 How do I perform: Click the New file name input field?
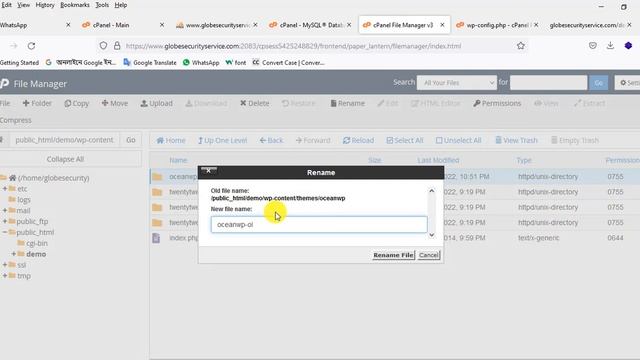point(319,224)
